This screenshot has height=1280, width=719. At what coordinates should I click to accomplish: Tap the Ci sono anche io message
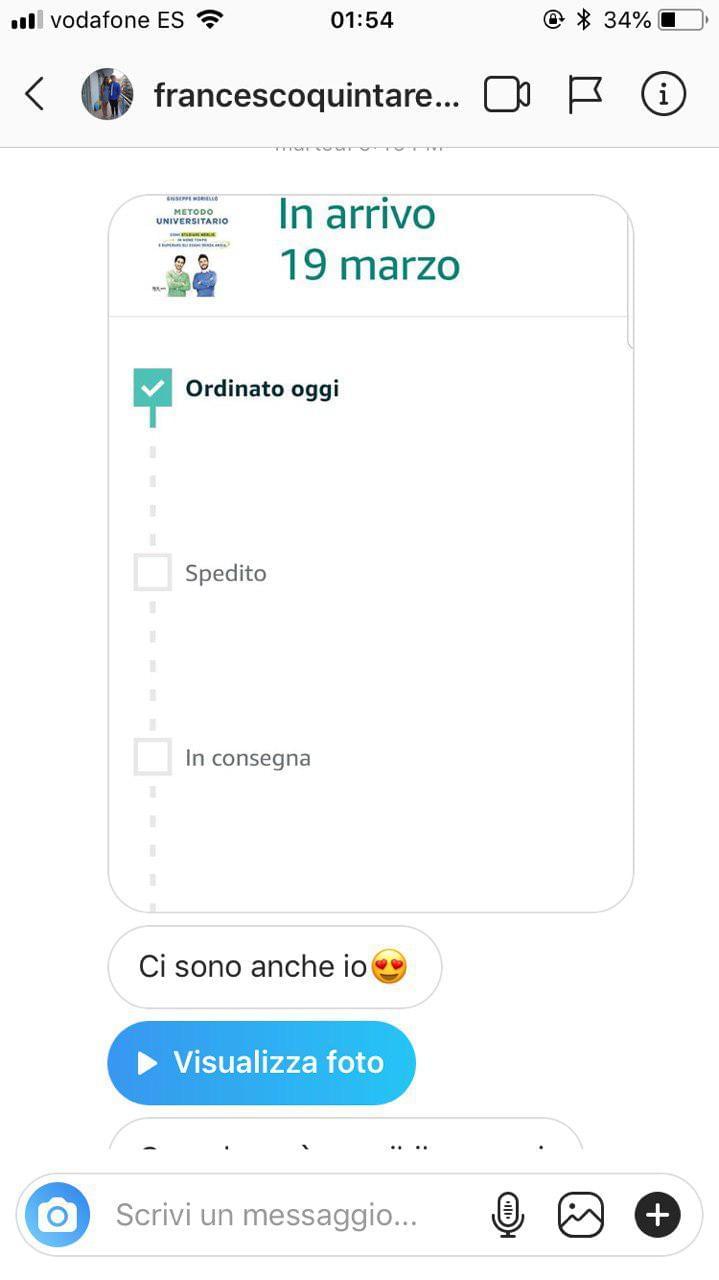coord(273,967)
